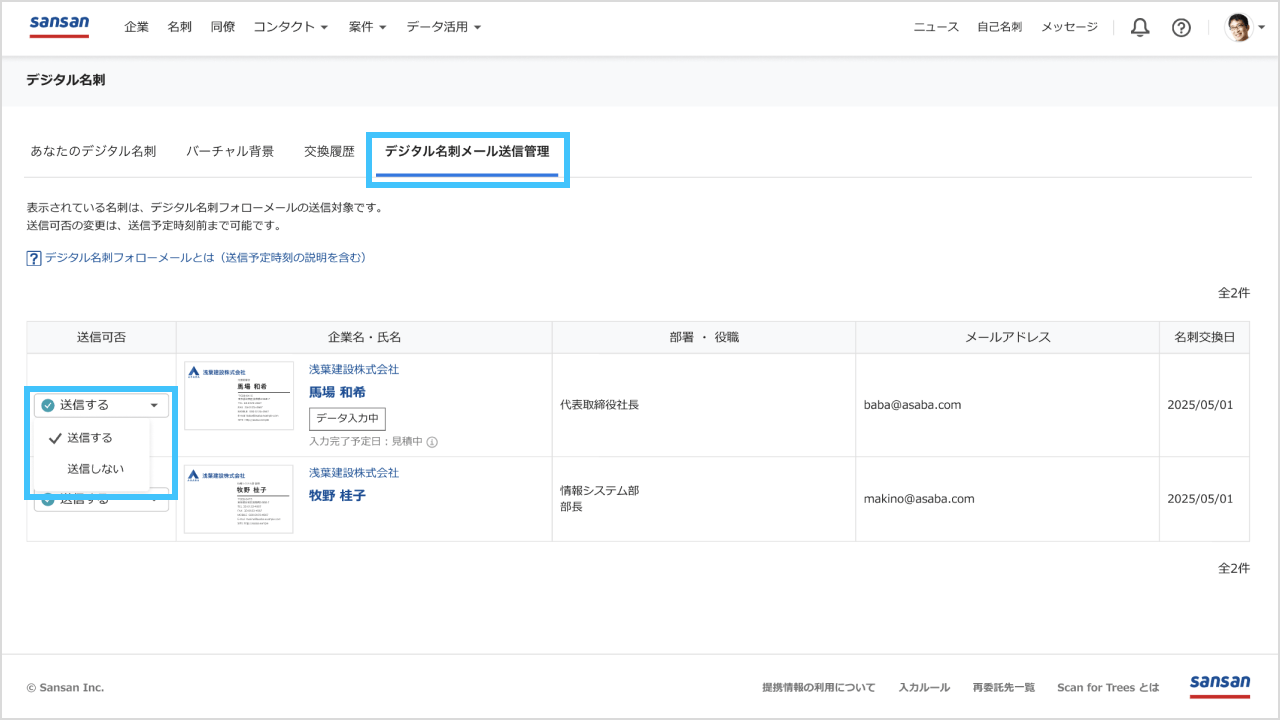Switch to the バーチャル背景 tab
This screenshot has width=1280, height=720.
tap(230, 152)
